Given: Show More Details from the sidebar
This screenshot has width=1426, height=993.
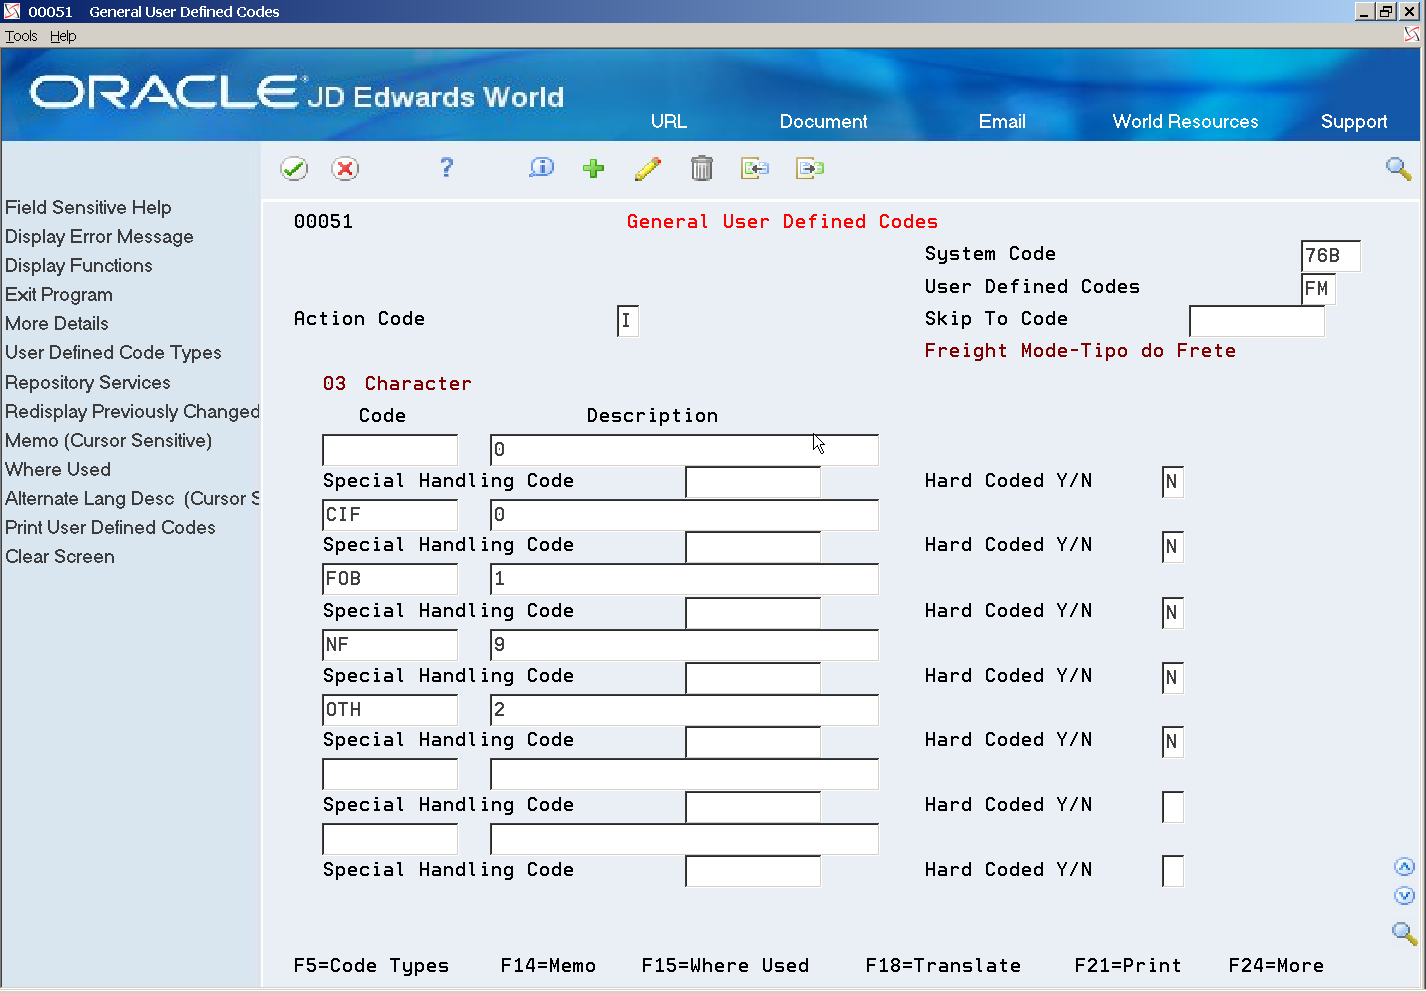Looking at the screenshot, I should point(57,323).
